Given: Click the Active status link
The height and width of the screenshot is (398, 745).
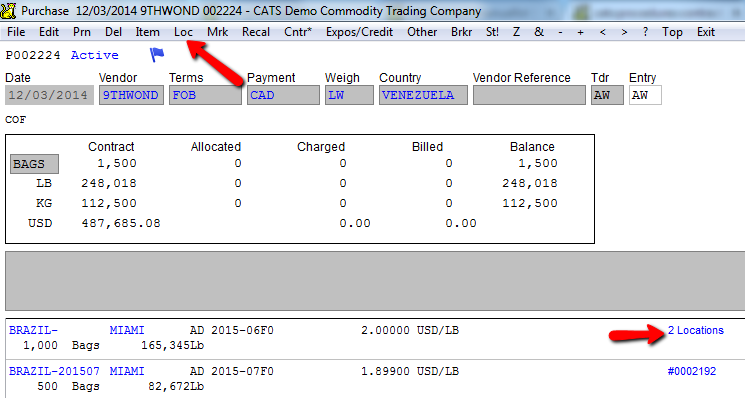Looking at the screenshot, I should click(95, 55).
